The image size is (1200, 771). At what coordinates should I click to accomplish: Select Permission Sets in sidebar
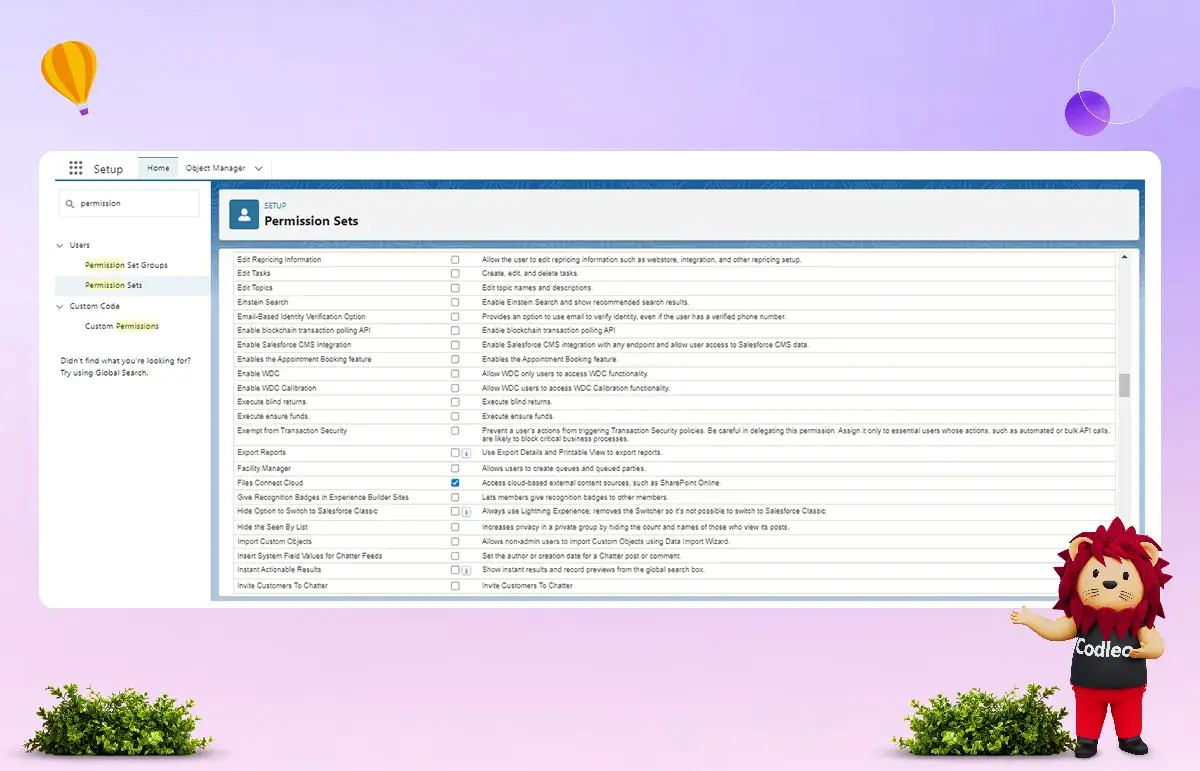click(x=113, y=285)
